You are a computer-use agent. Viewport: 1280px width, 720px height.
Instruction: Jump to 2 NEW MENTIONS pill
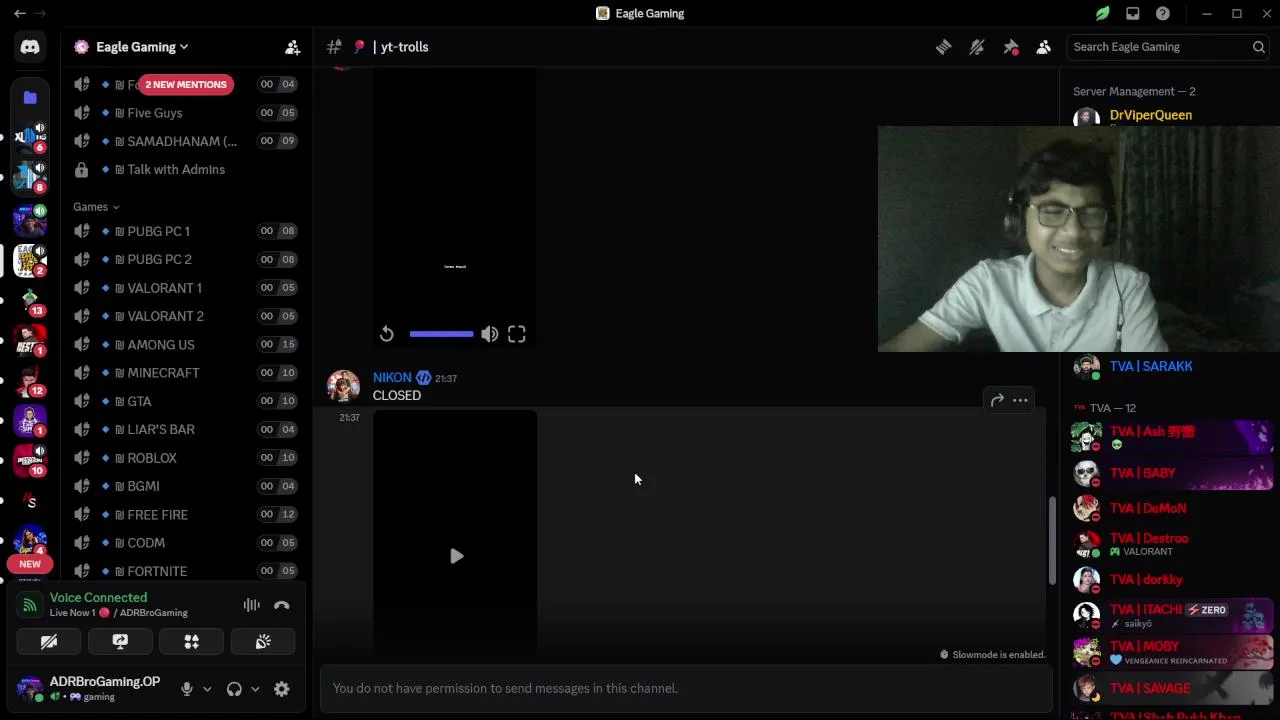186,84
